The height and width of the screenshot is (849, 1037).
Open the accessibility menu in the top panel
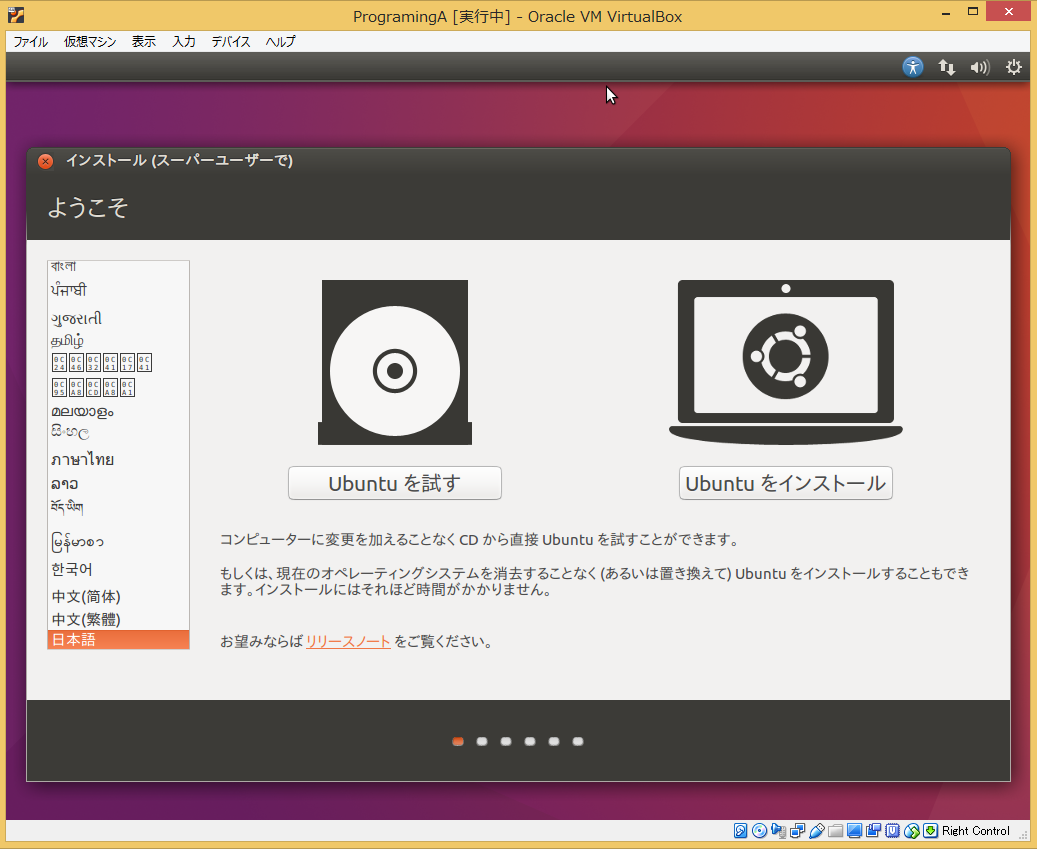[x=913, y=67]
